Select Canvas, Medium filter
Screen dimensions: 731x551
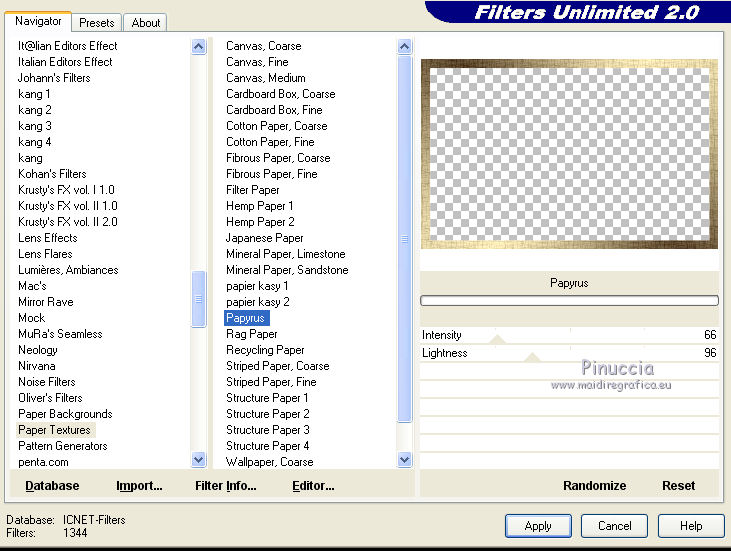point(266,78)
